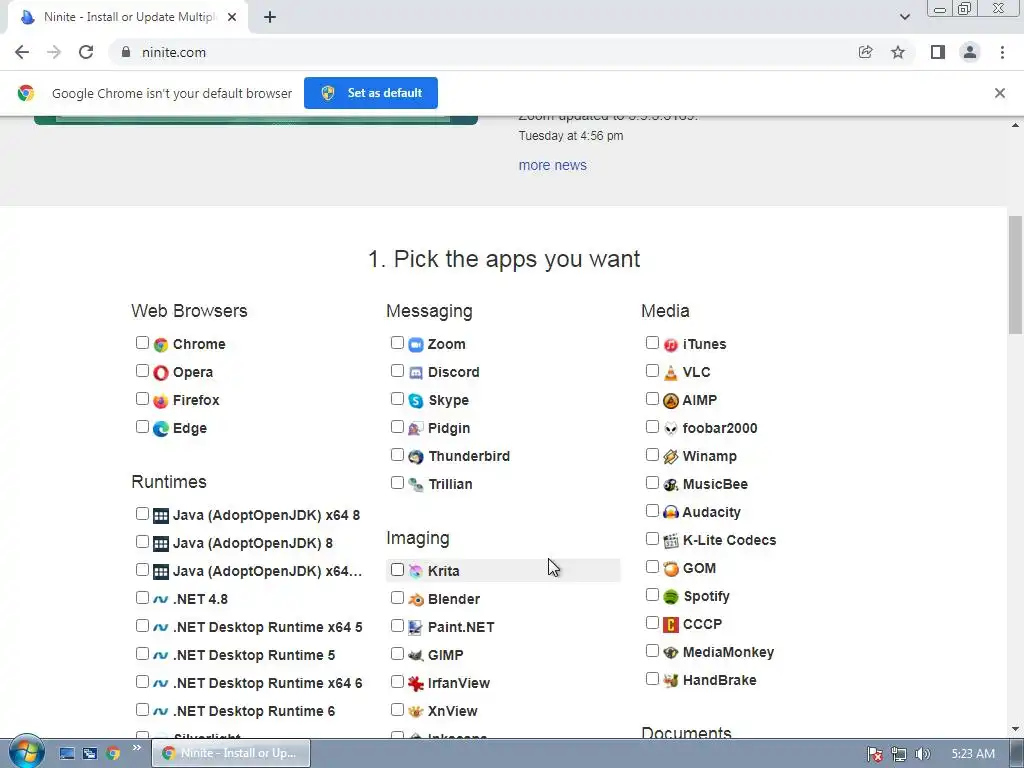Click the XnView label

point(453,711)
